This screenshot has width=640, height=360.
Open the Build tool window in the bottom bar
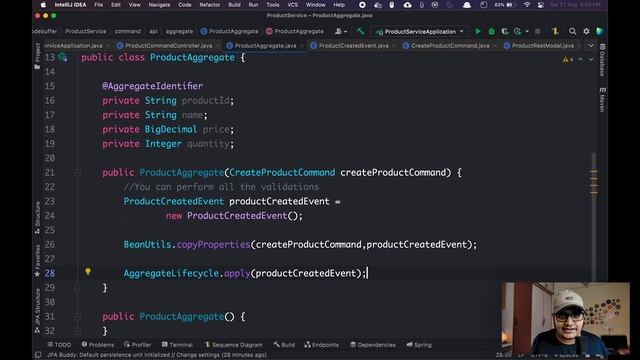[284, 345]
